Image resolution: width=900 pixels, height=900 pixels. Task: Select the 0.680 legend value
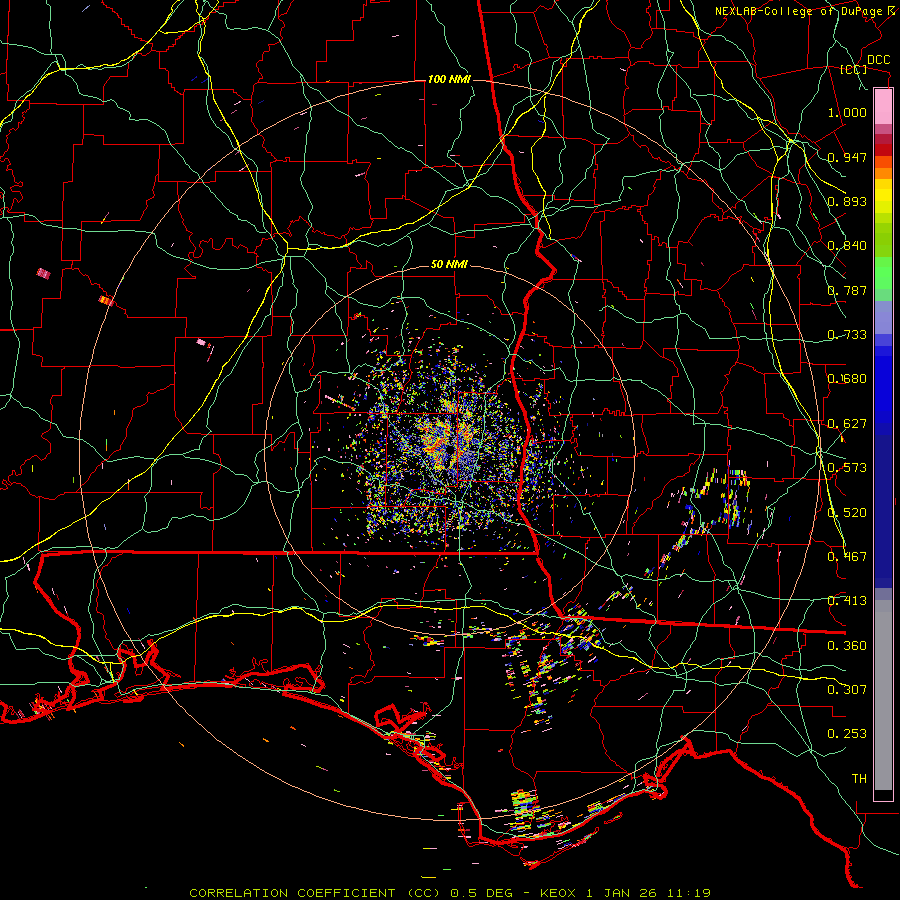847,379
